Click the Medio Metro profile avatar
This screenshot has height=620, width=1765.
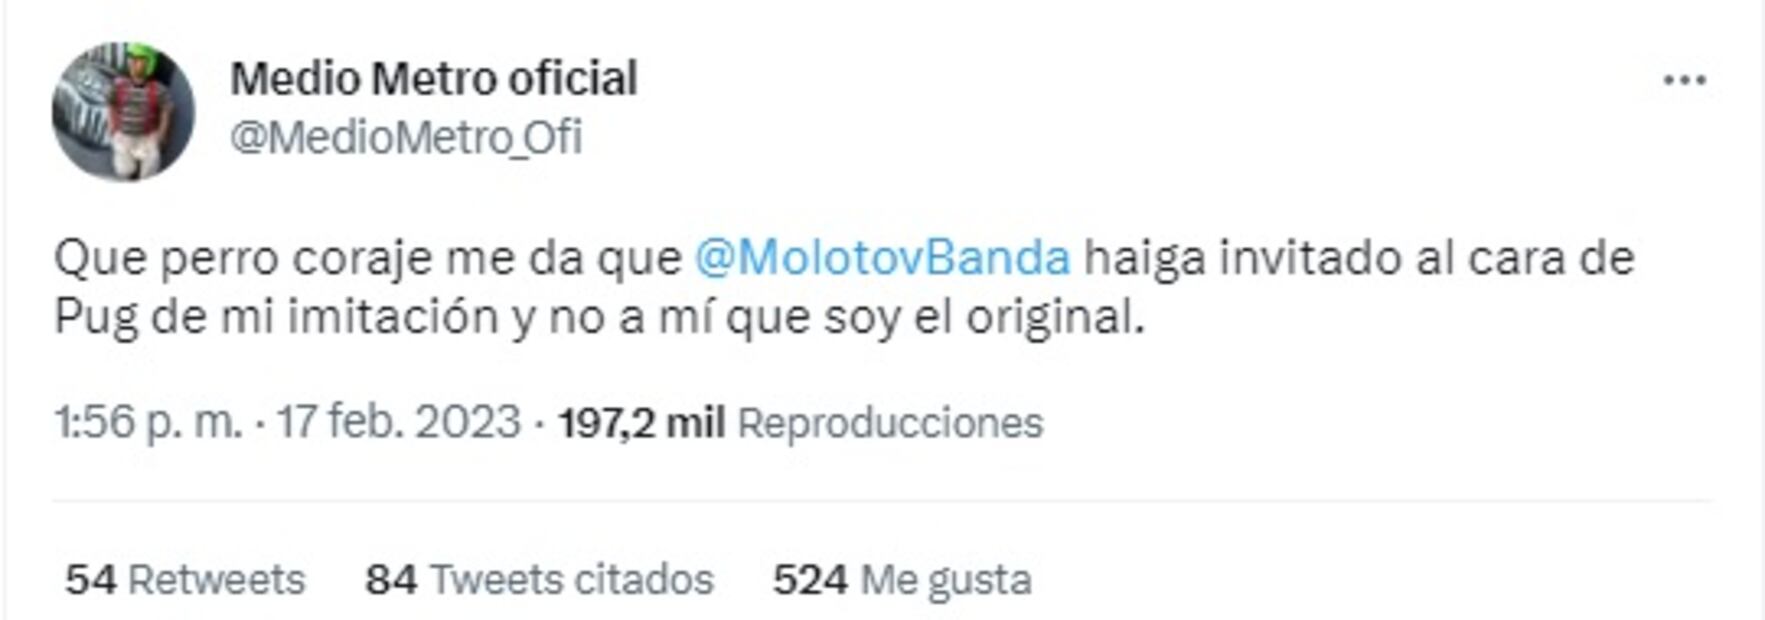click(x=123, y=111)
